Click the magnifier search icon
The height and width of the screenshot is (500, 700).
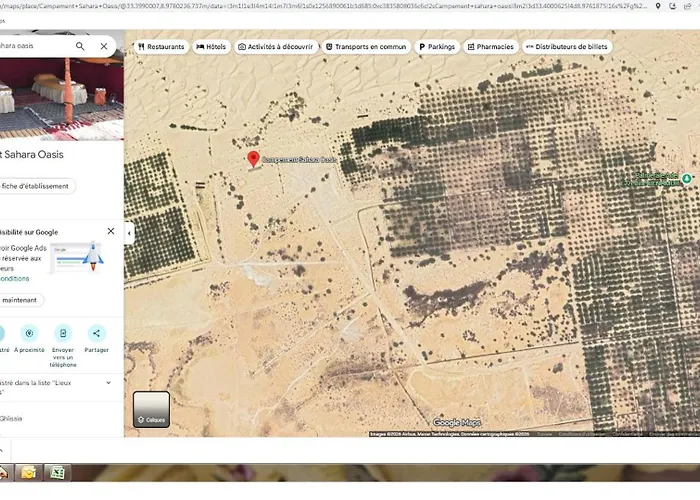coord(80,46)
